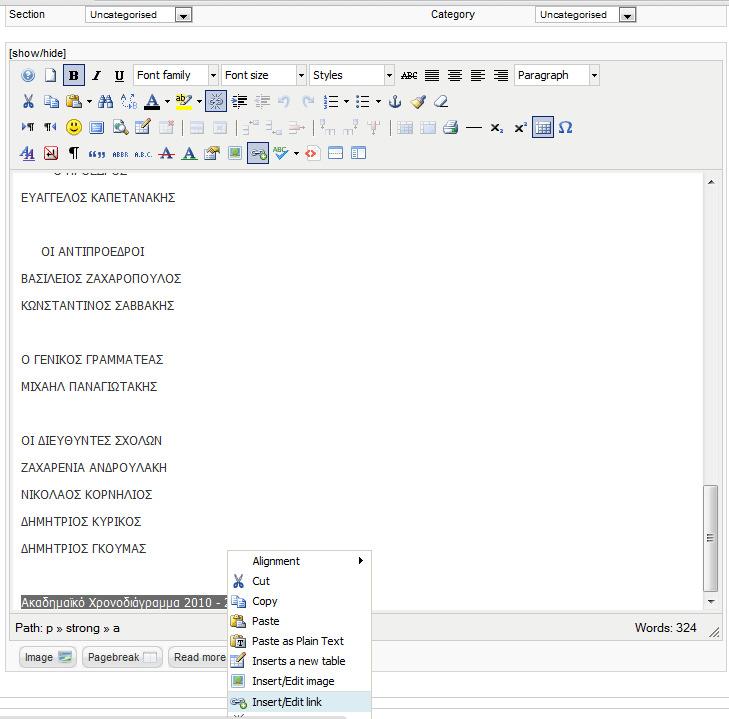Click the Remove formatting eraser icon

[x=440, y=101]
